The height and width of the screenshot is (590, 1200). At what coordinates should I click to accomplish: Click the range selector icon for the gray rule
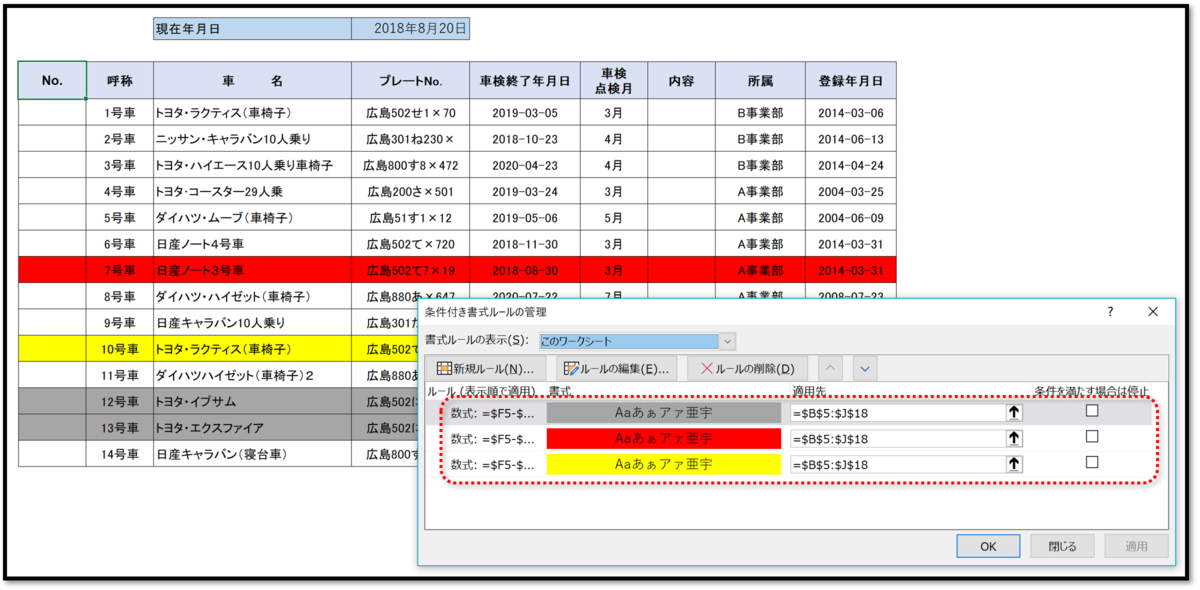pyautogui.click(x=1014, y=412)
